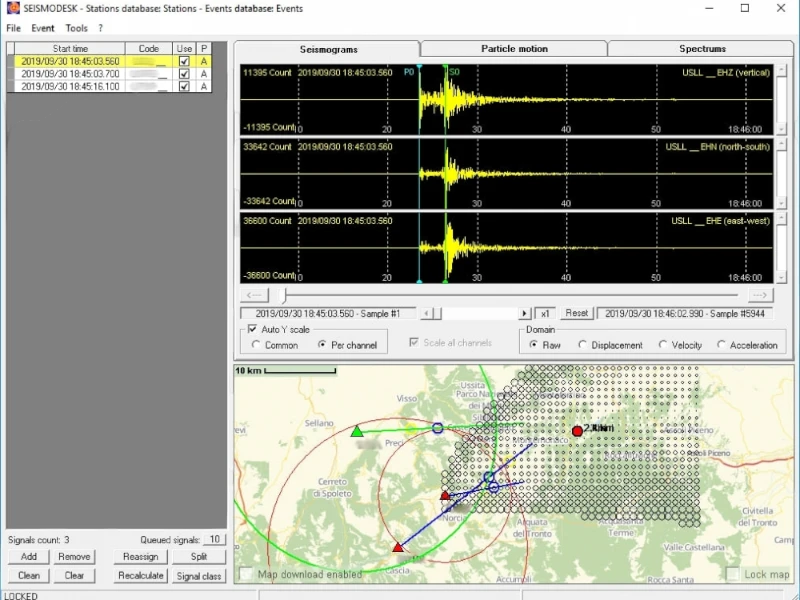Image resolution: width=800 pixels, height=600 pixels.
Task: Open the Tools menu
Action: click(x=76, y=28)
